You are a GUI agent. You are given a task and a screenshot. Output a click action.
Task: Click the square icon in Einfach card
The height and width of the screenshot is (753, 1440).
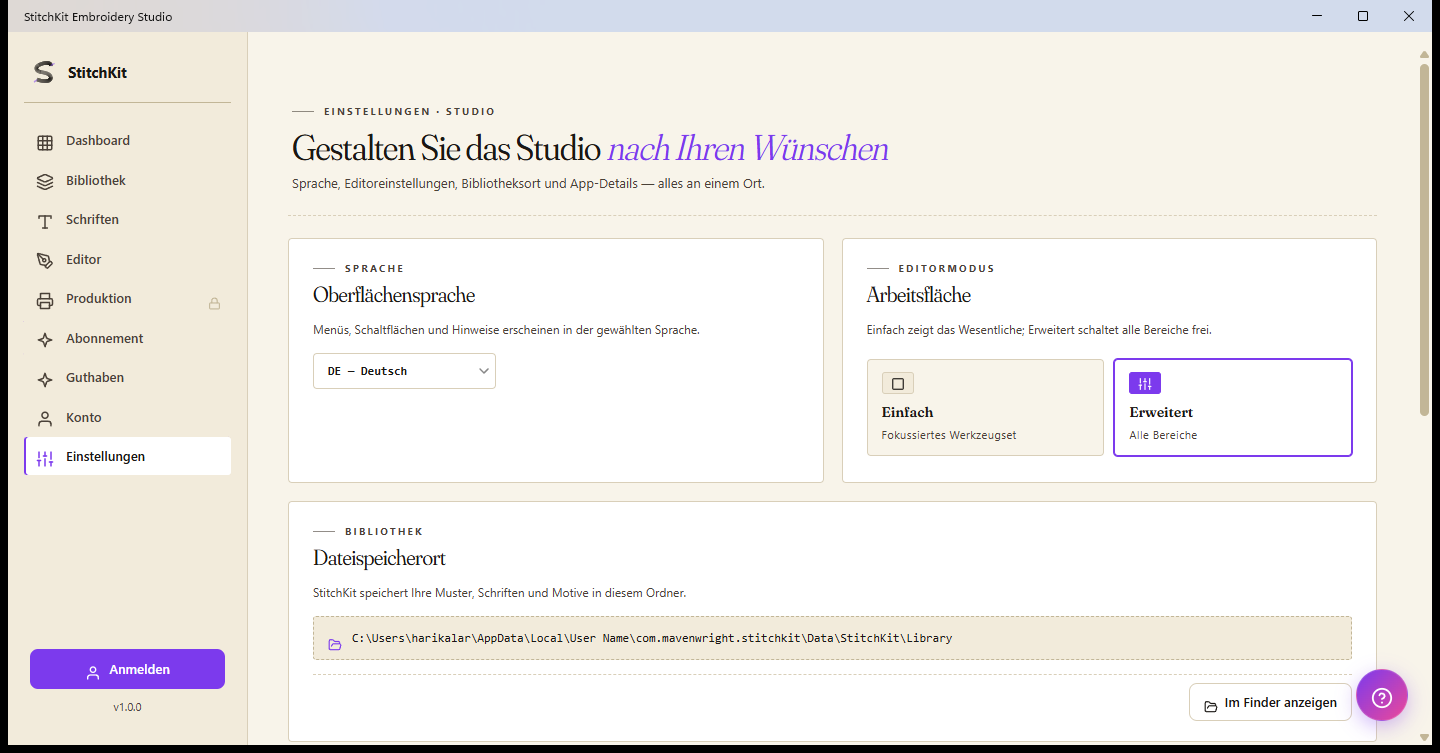(898, 383)
